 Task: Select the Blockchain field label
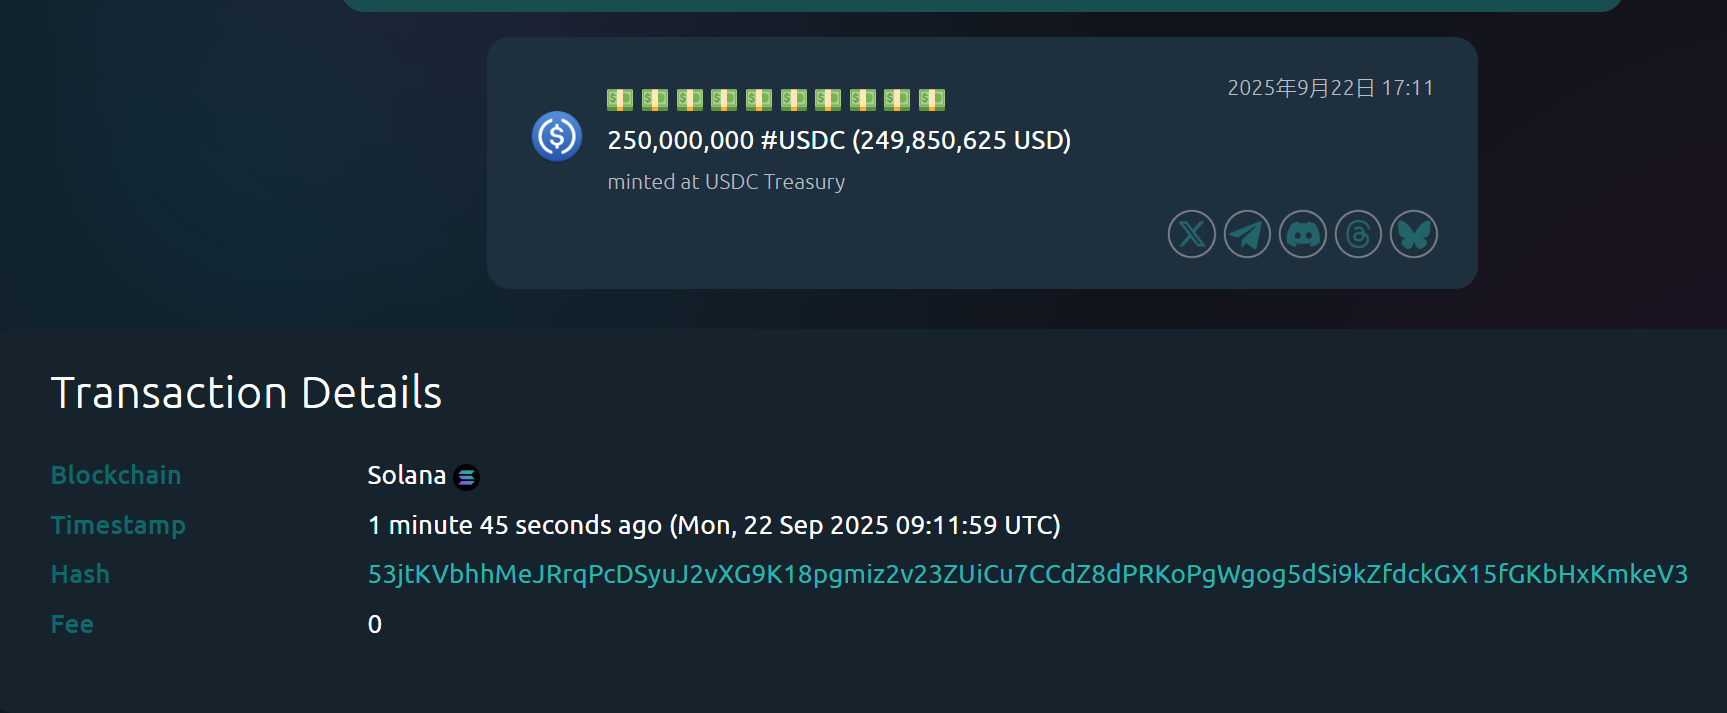pos(116,475)
